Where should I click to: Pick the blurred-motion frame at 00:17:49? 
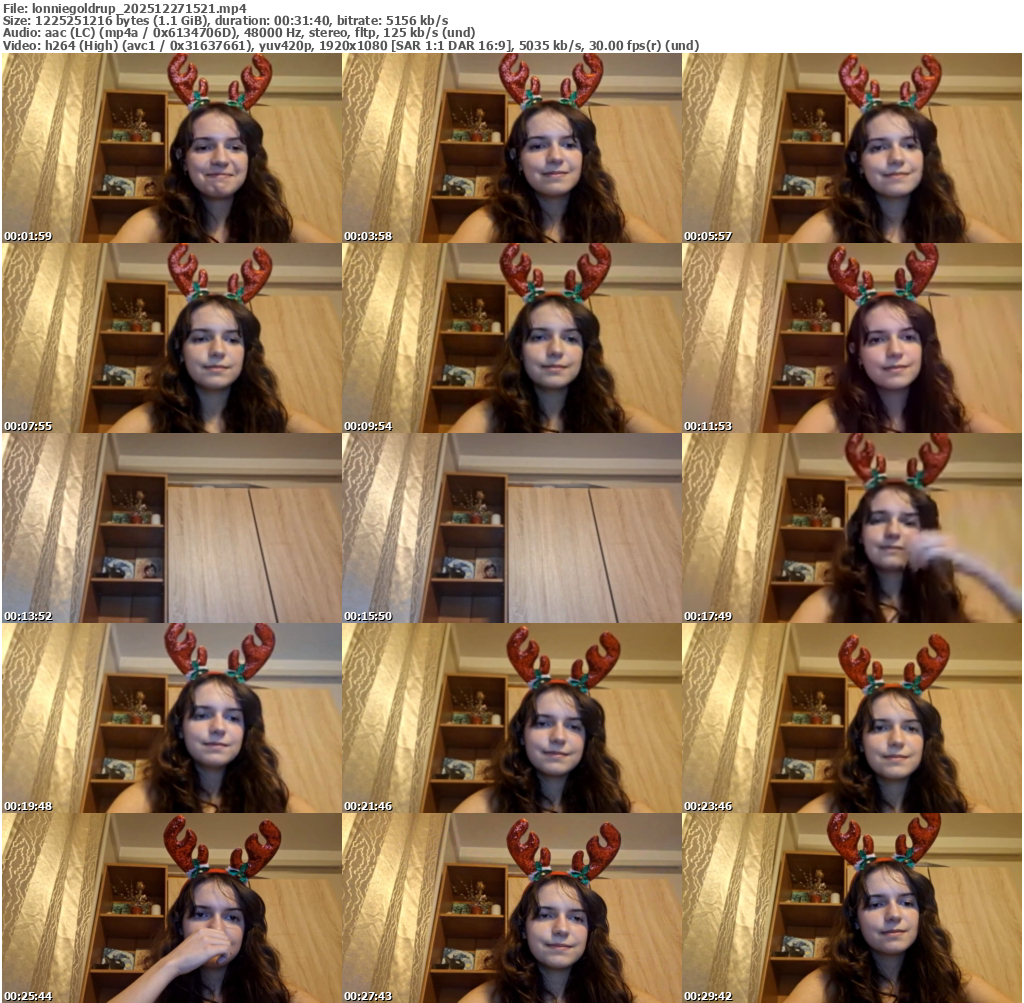pos(852,528)
